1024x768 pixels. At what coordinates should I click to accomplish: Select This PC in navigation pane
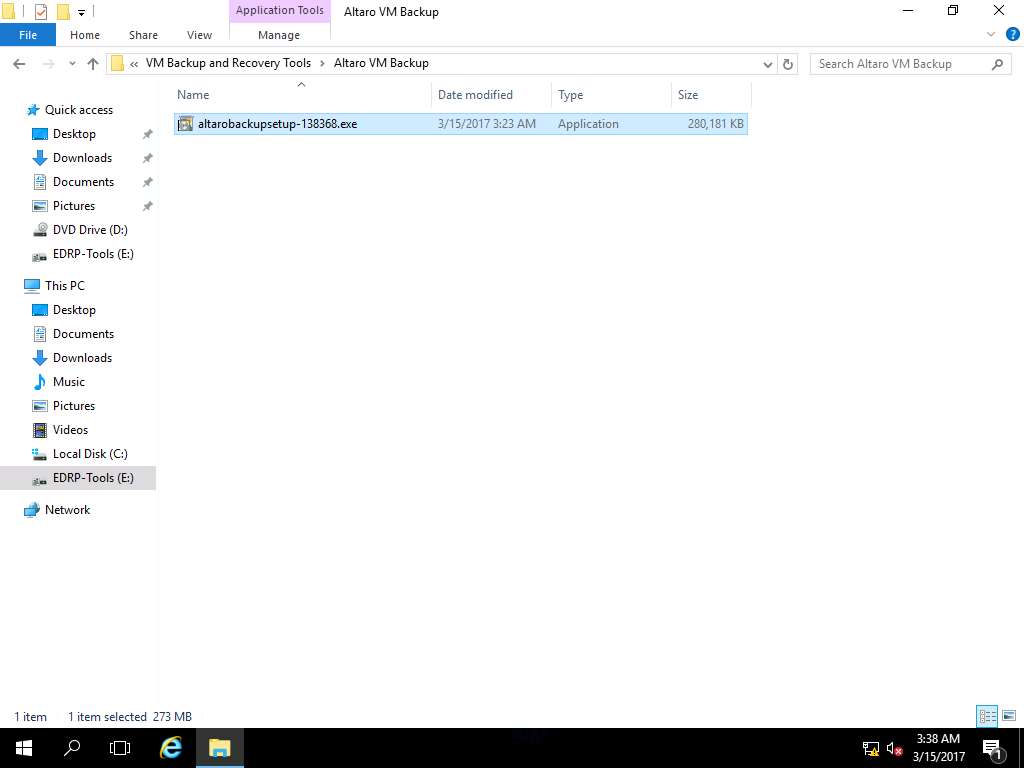click(64, 285)
